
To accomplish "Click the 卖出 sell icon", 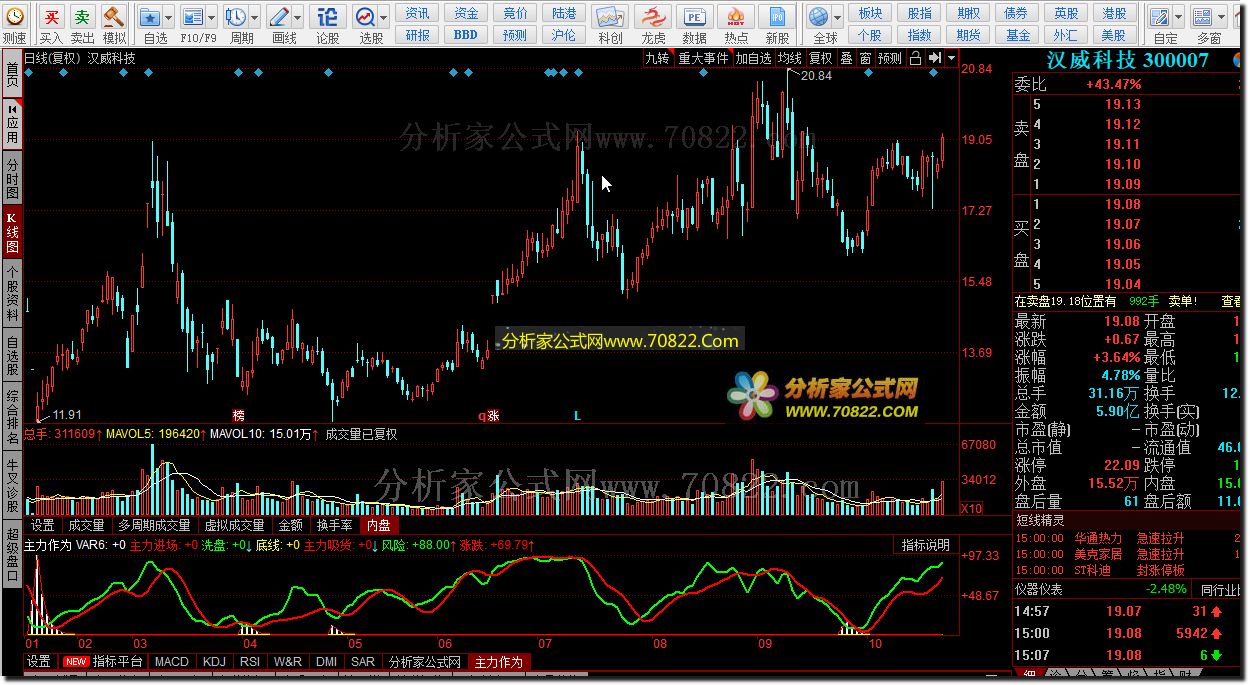I will 82,17.
